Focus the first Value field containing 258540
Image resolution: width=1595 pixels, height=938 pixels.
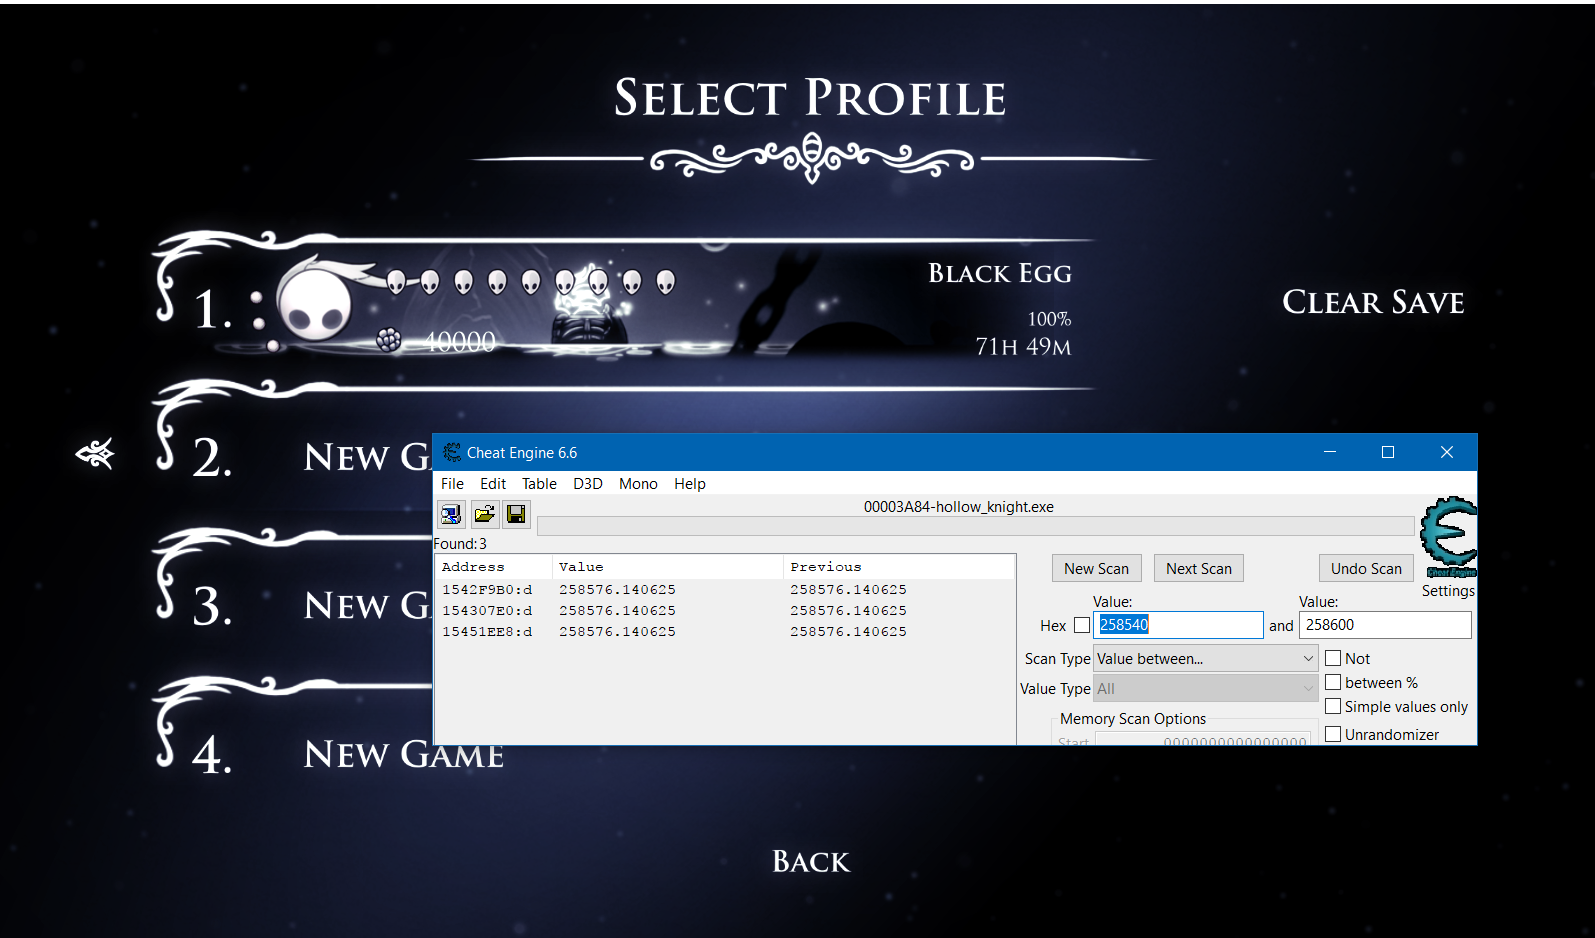[1178, 625]
